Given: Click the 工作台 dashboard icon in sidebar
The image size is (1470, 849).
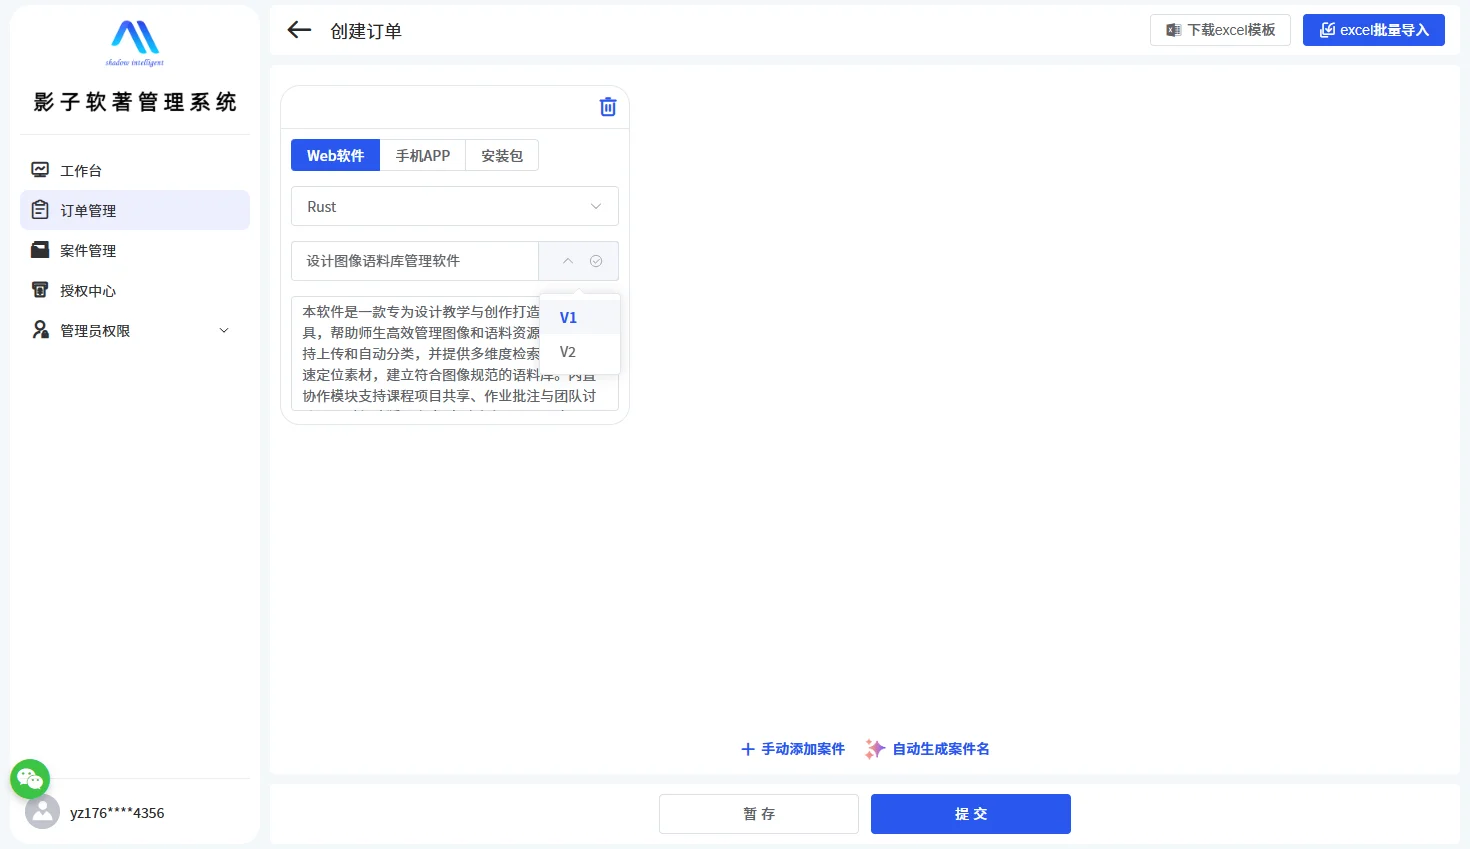Looking at the screenshot, I should [39, 169].
